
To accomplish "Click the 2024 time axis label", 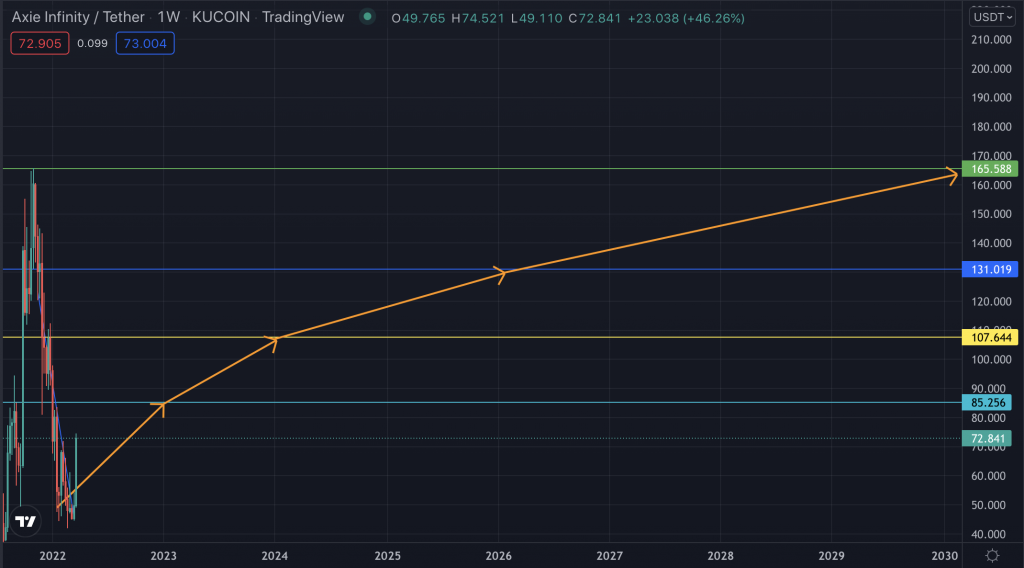I will pyautogui.click(x=274, y=556).
